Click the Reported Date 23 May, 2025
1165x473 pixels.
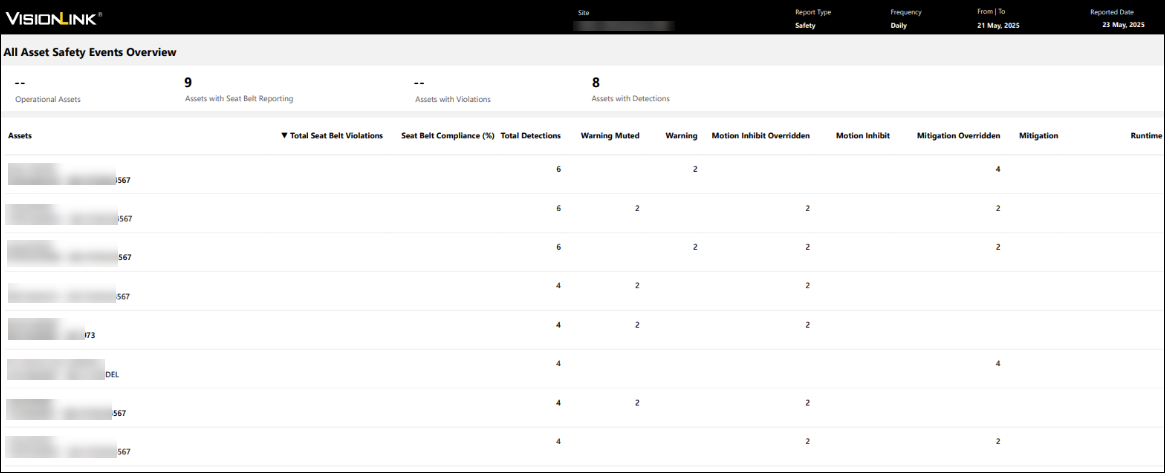(1123, 25)
